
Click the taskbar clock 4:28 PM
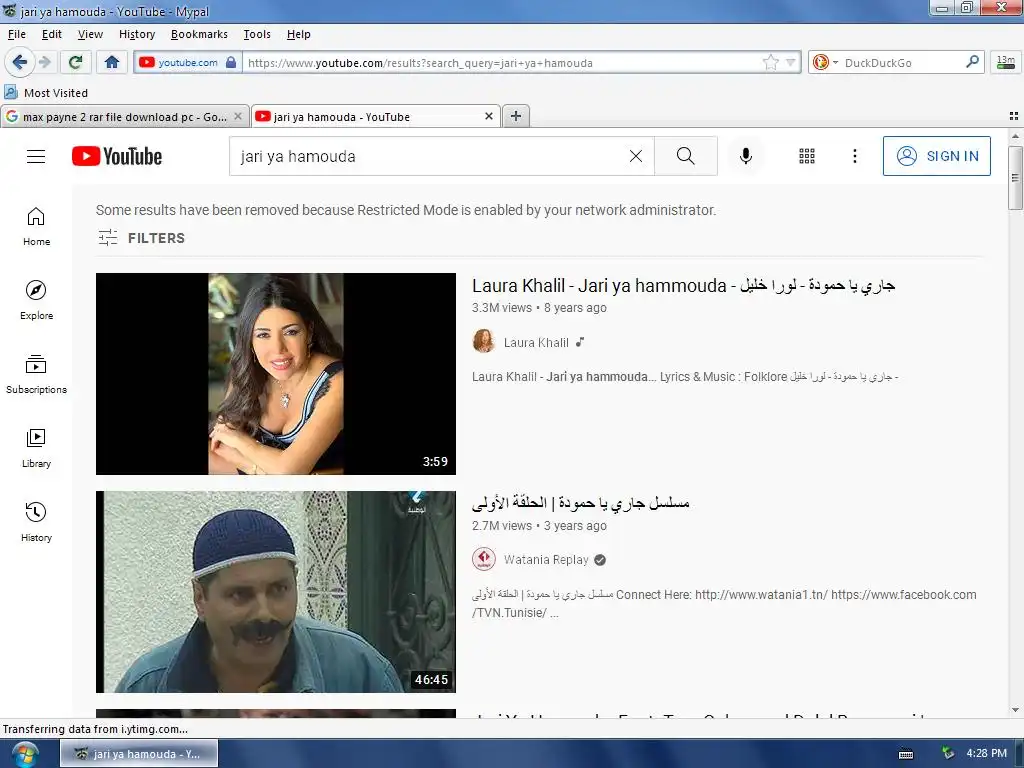click(986, 753)
